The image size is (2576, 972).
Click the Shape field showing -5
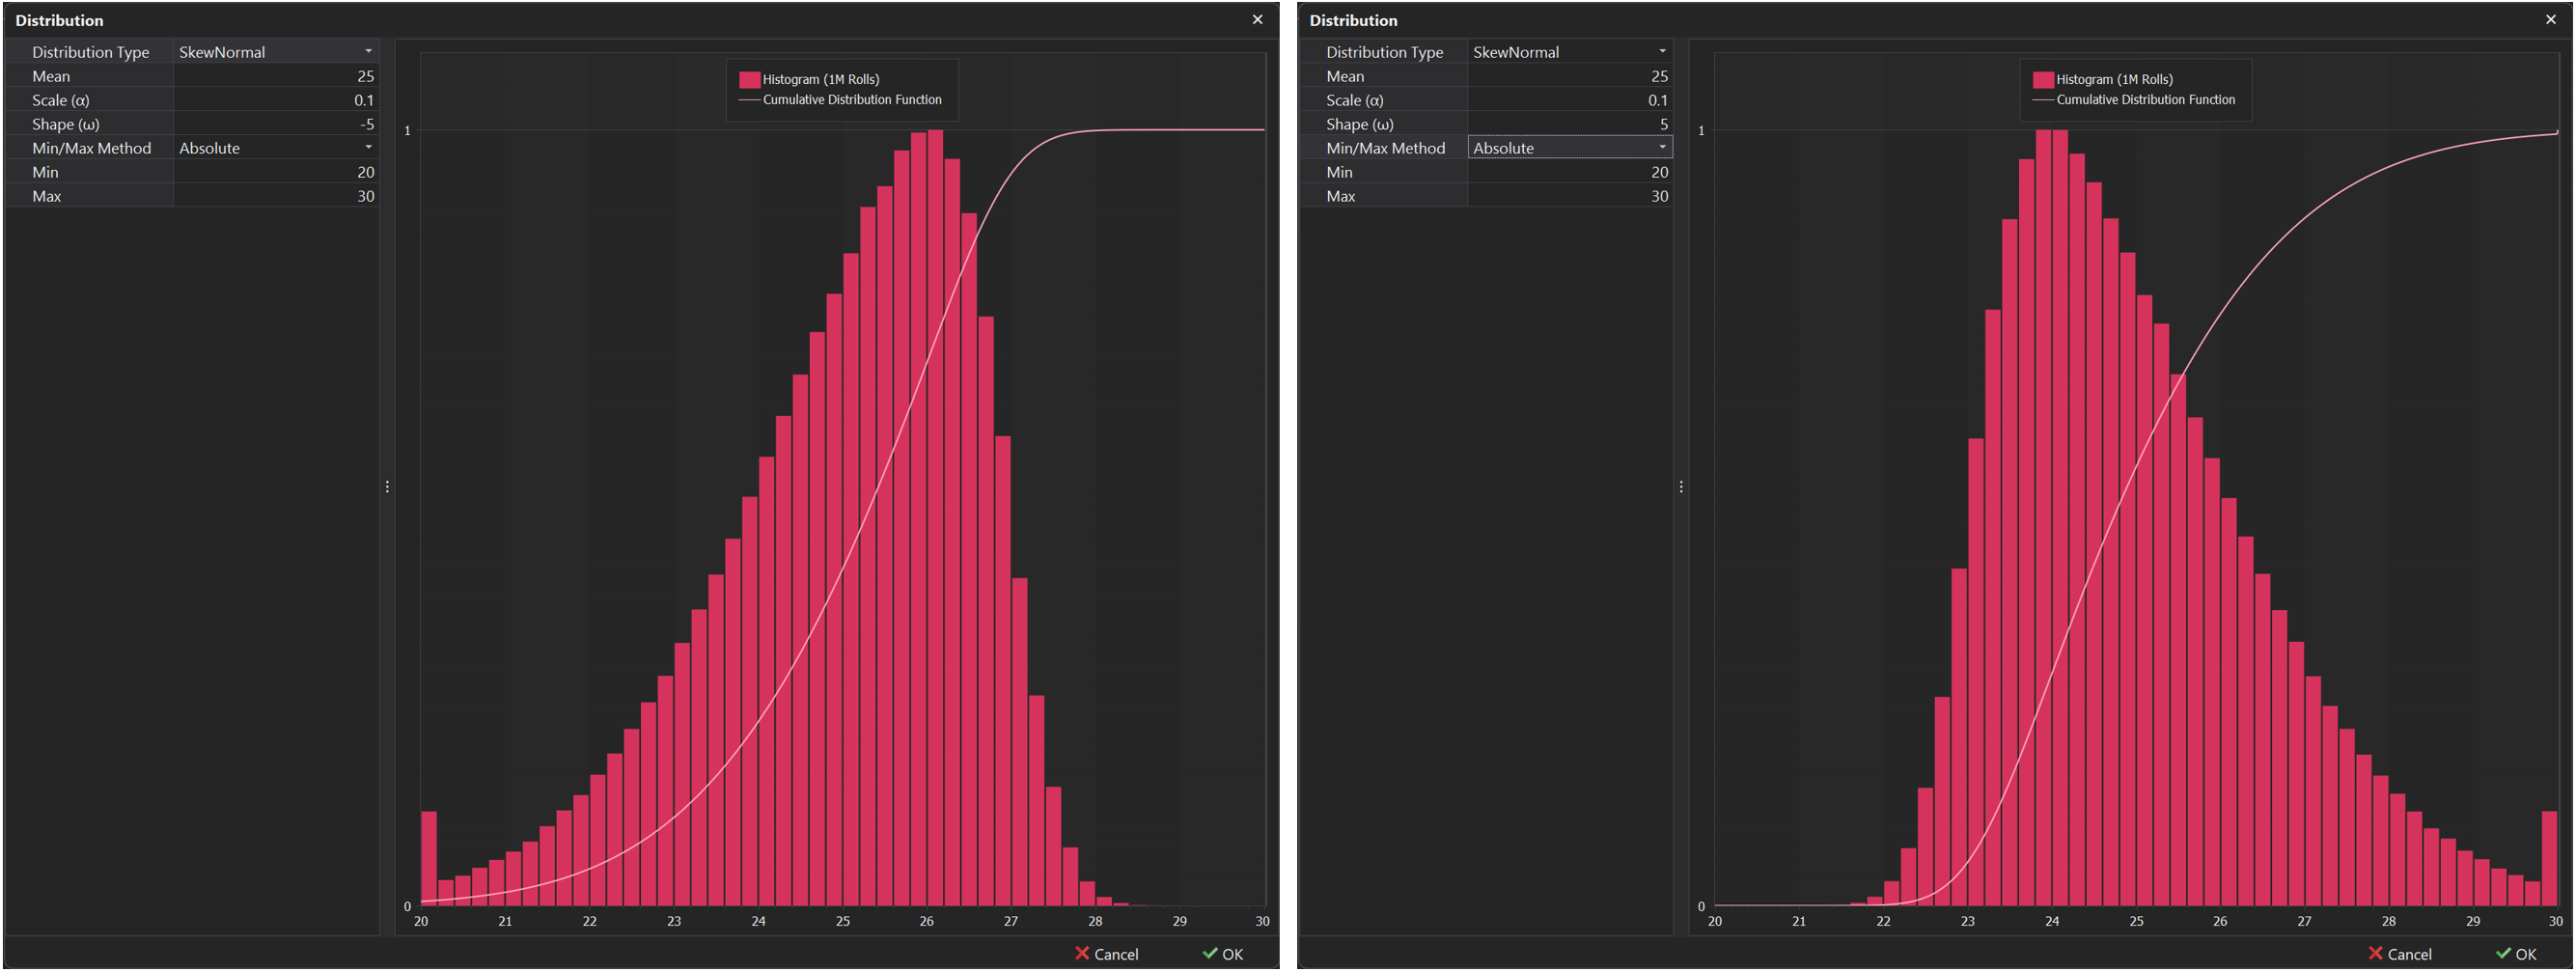pos(276,124)
